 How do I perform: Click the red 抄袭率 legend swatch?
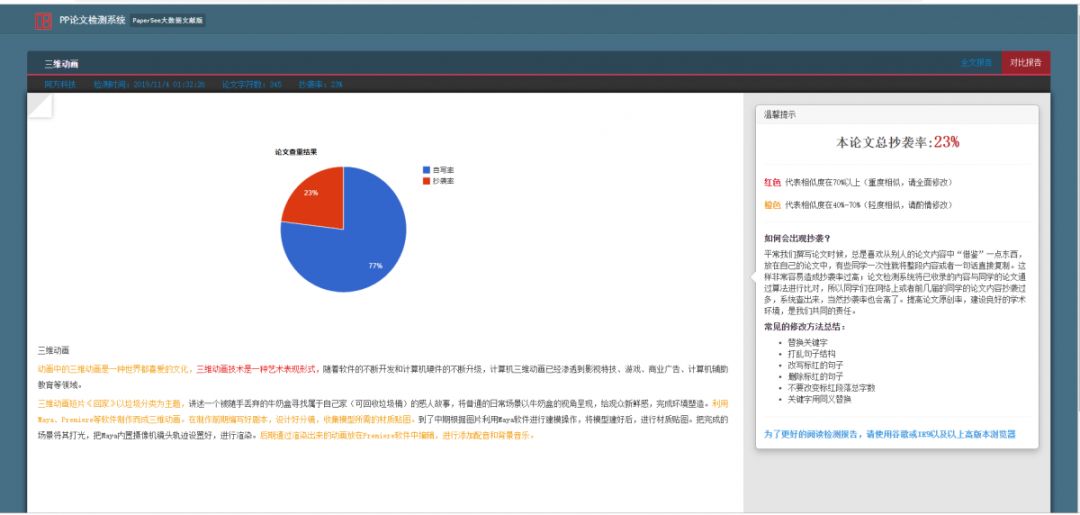tap(426, 180)
